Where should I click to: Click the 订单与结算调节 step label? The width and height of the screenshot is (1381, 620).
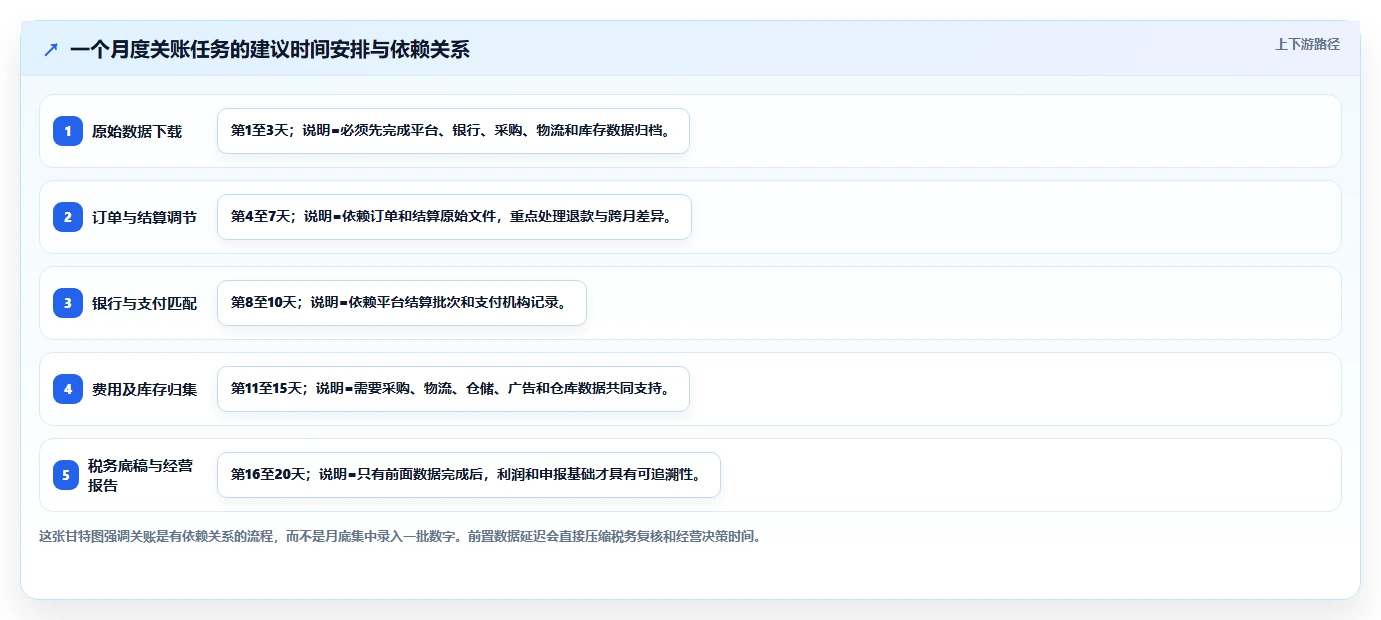144,217
